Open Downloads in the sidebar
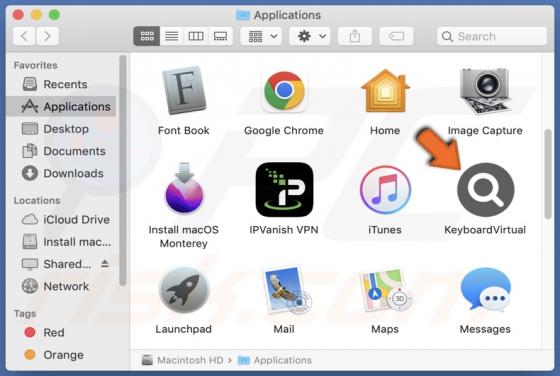The height and width of the screenshot is (376, 560). (61, 173)
